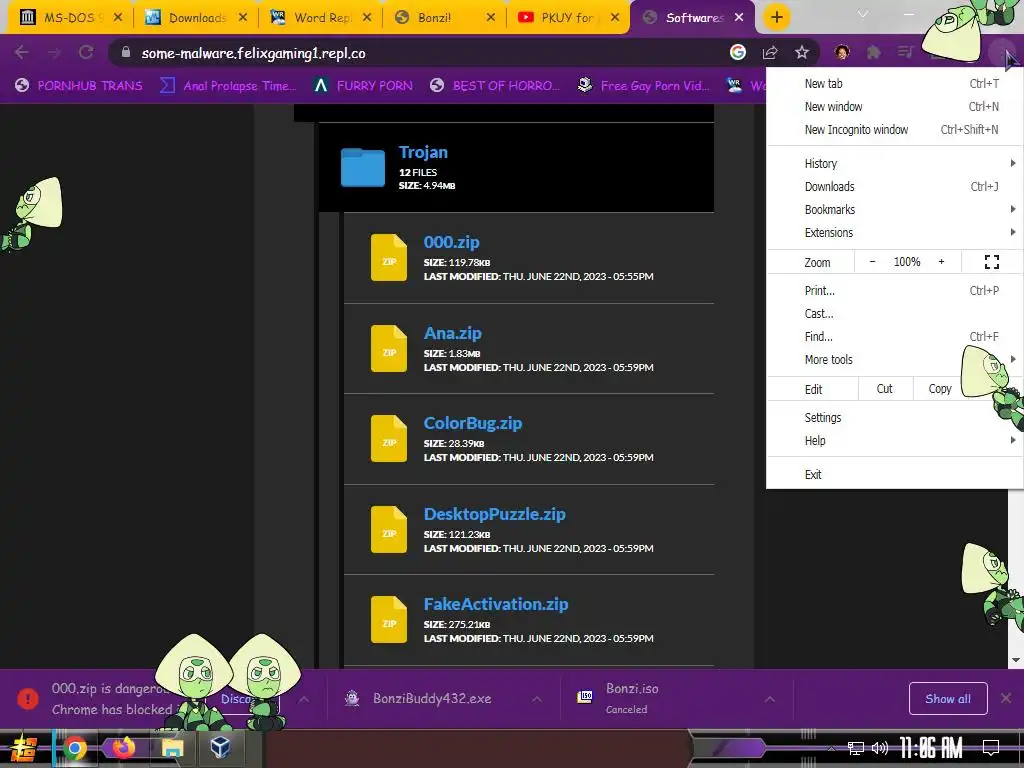1024x768 pixels.
Task: Open VirtualBox from the taskbar
Action: (x=220, y=748)
